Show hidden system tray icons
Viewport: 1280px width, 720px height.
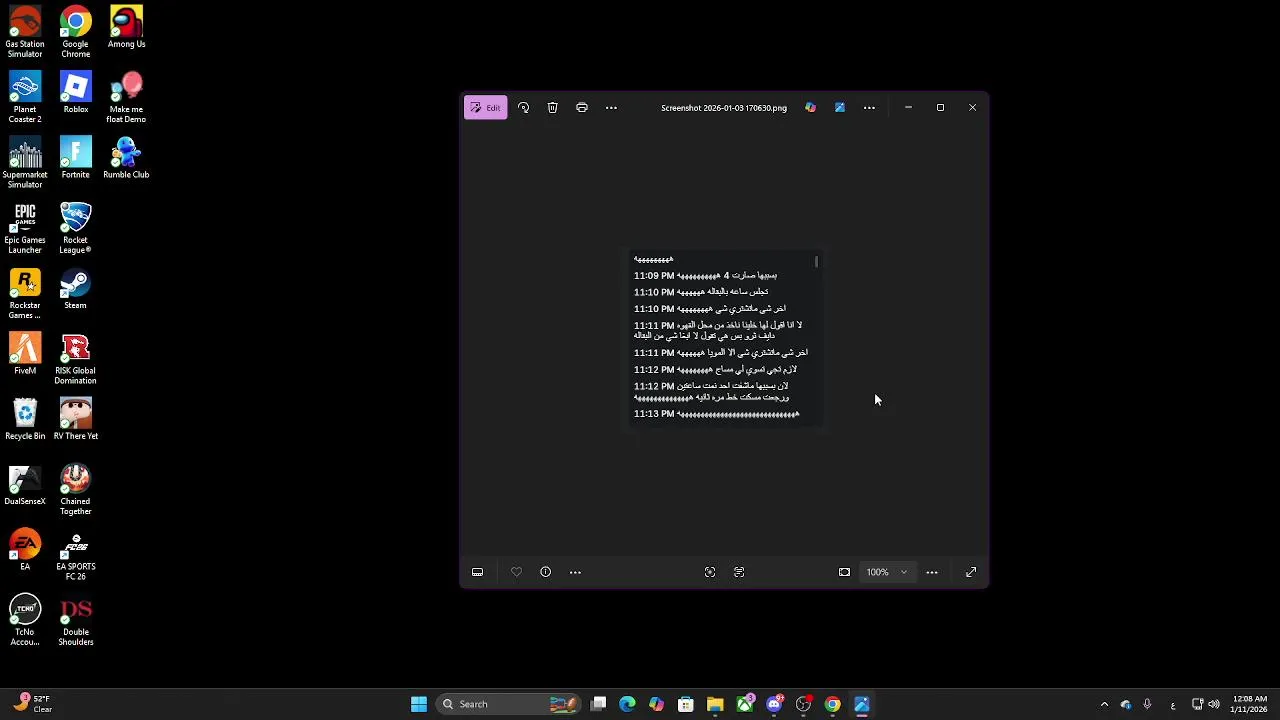1104,704
